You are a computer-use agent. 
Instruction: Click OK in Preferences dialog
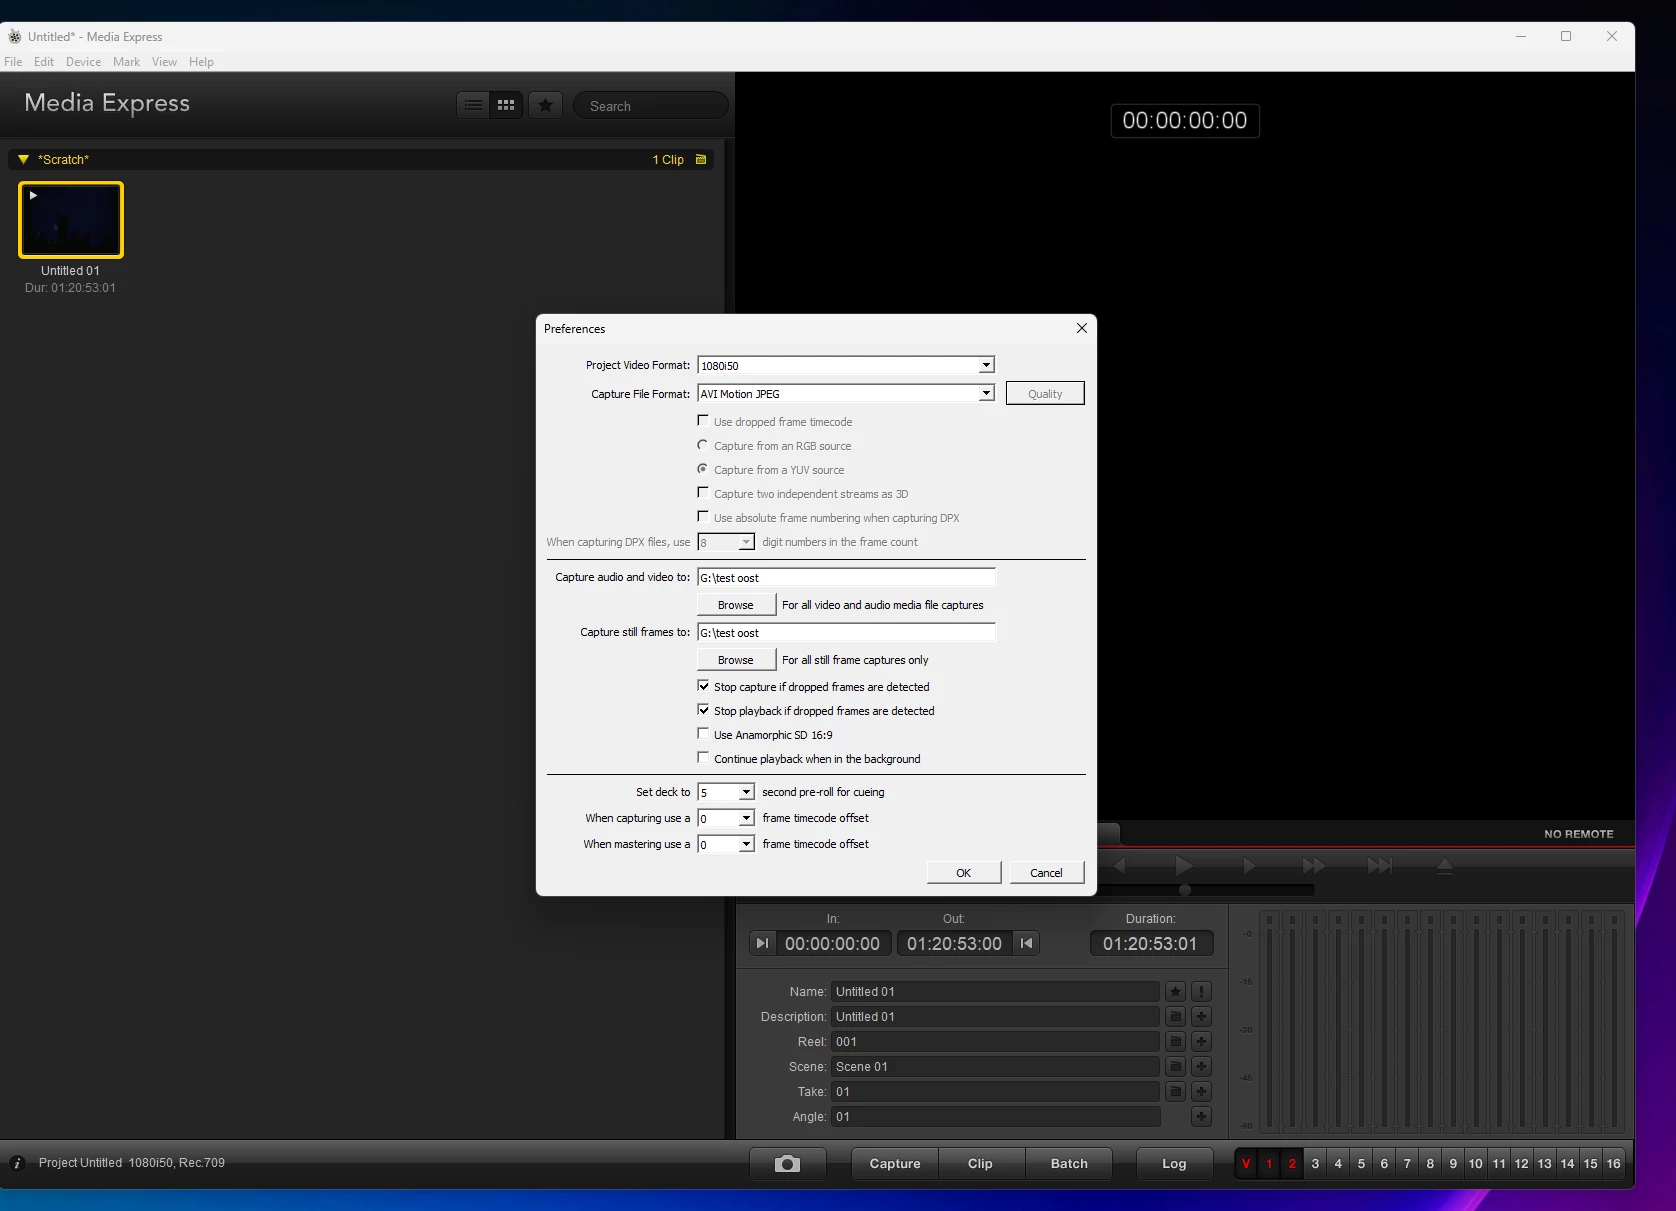963,872
